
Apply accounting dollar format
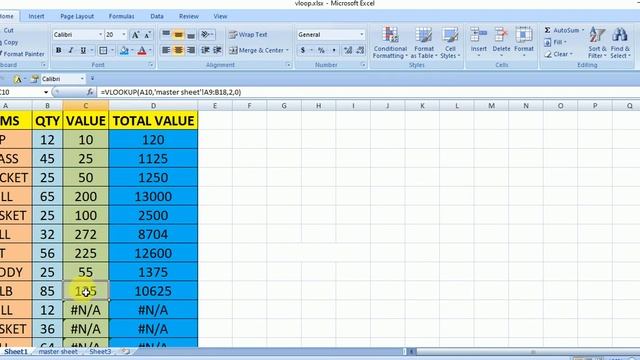coord(303,50)
